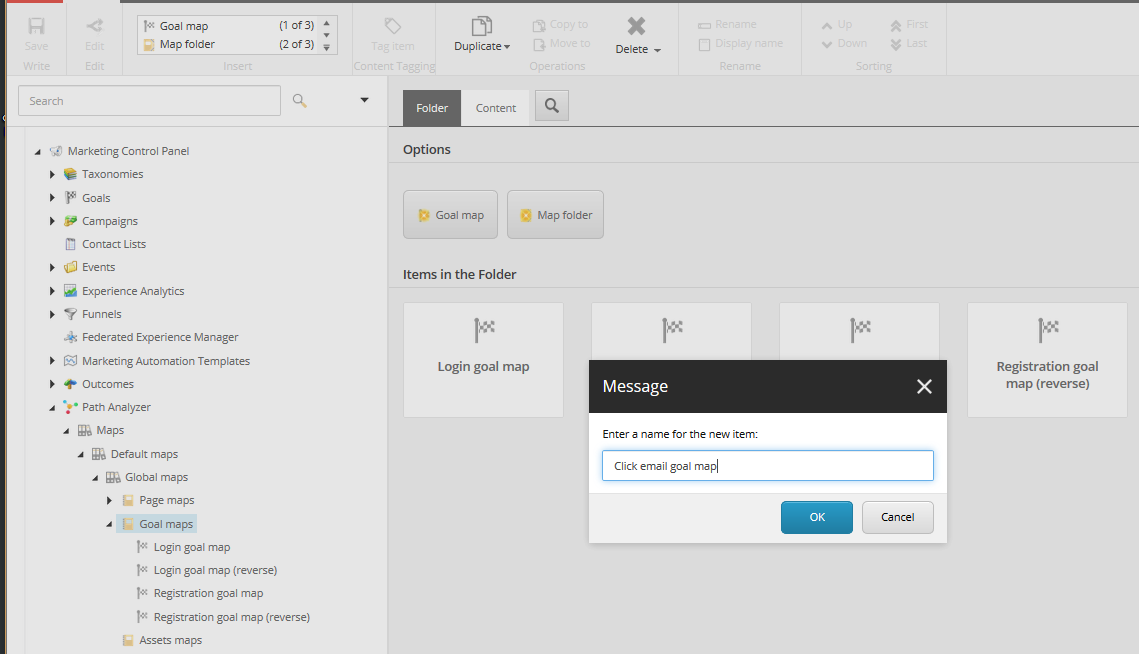Image resolution: width=1139 pixels, height=654 pixels.
Task: Collapse the Path Analyzer node
Action: (52, 408)
